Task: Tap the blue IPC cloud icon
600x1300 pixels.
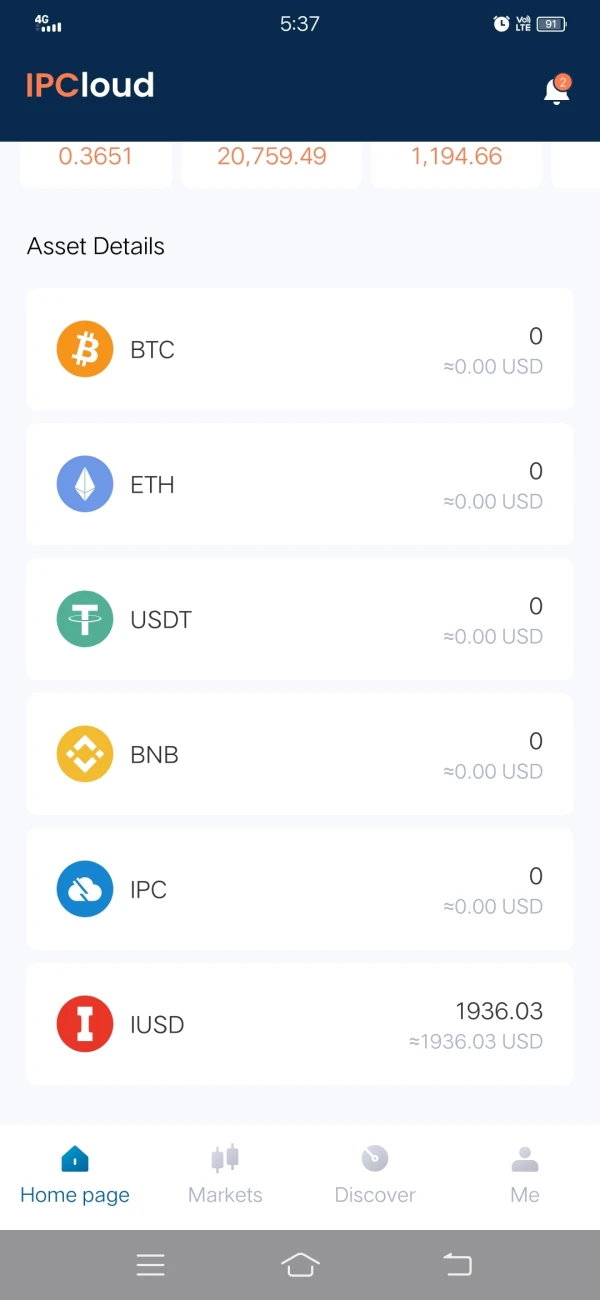Action: click(85, 889)
